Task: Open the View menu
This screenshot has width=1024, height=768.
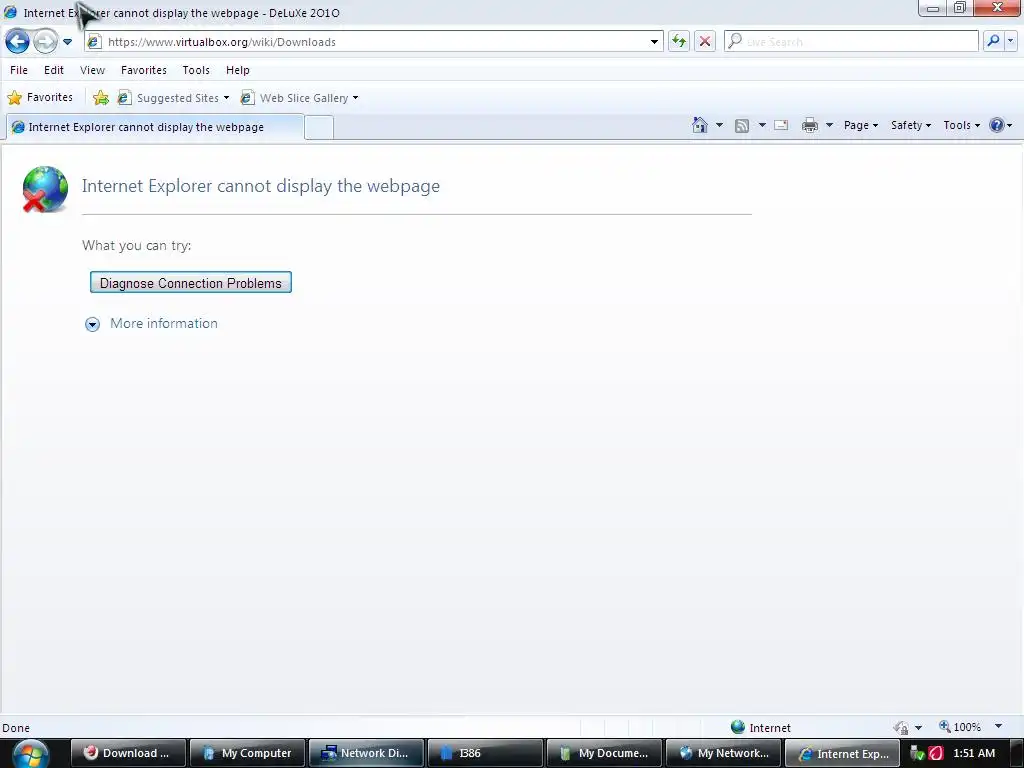Action: [x=92, y=70]
